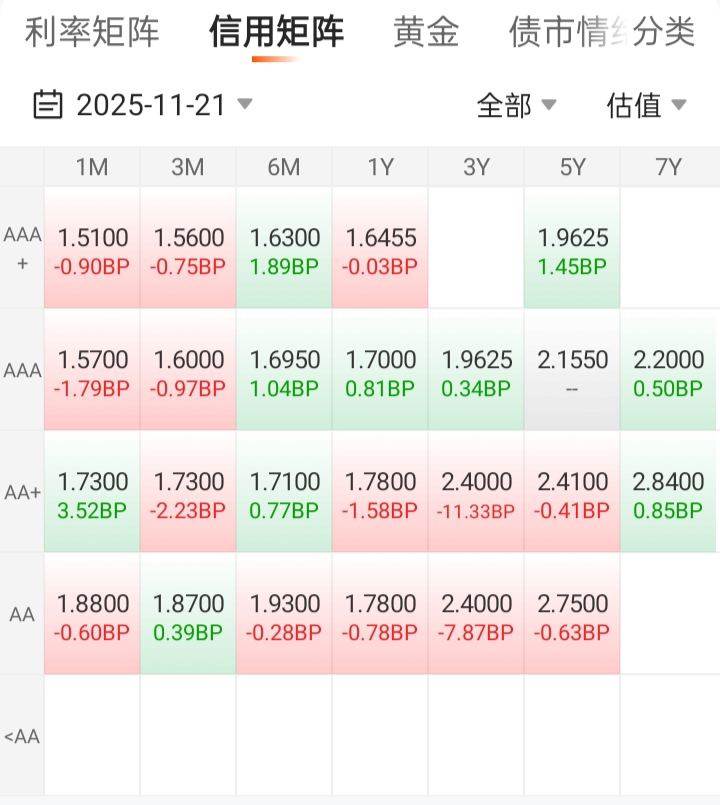
Task: Open the AA 3M cell showing 1.8700
Action: [x=188, y=615]
